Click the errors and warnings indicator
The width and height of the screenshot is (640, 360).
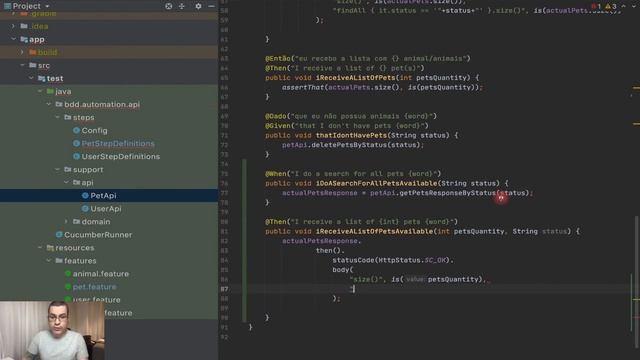(604, 6)
